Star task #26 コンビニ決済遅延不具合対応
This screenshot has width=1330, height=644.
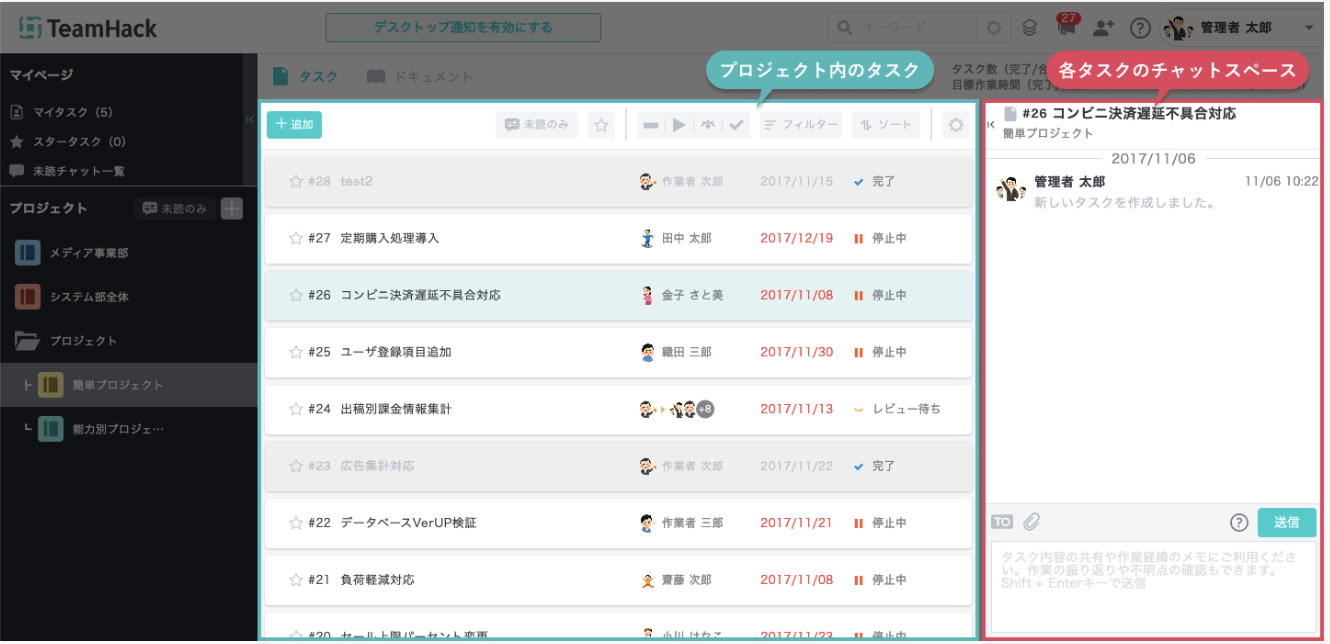click(295, 295)
